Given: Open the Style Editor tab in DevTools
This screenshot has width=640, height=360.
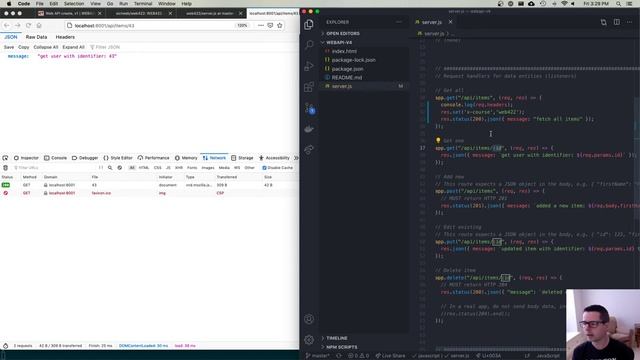Looking at the screenshot, I should coord(118,158).
